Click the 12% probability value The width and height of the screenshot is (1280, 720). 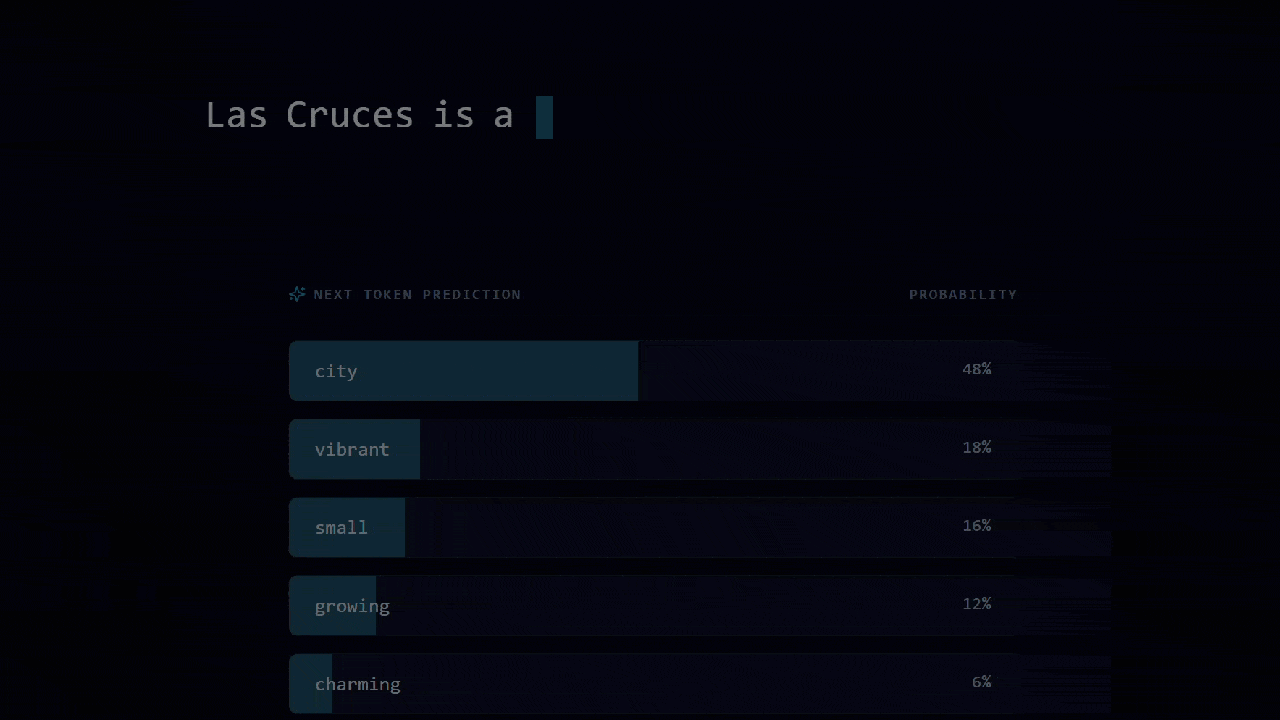(x=976, y=603)
